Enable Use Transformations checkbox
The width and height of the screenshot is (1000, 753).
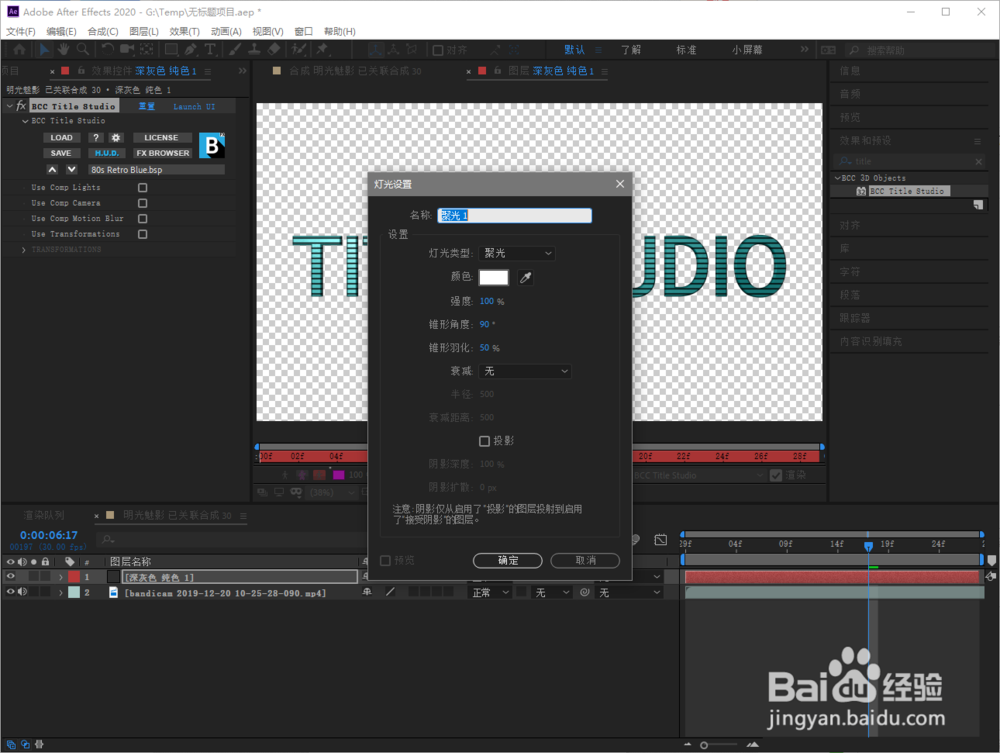point(143,234)
